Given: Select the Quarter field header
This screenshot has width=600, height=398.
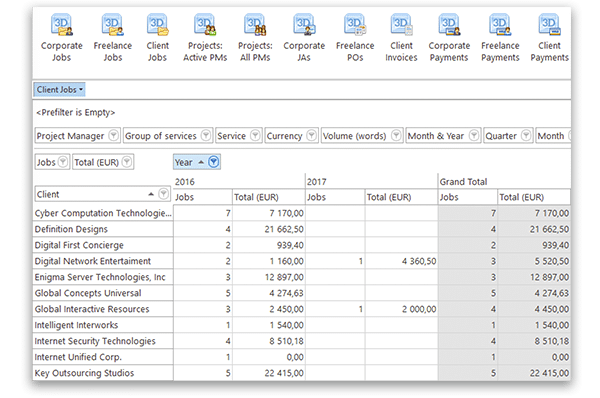Looking at the screenshot, I should point(508,135).
